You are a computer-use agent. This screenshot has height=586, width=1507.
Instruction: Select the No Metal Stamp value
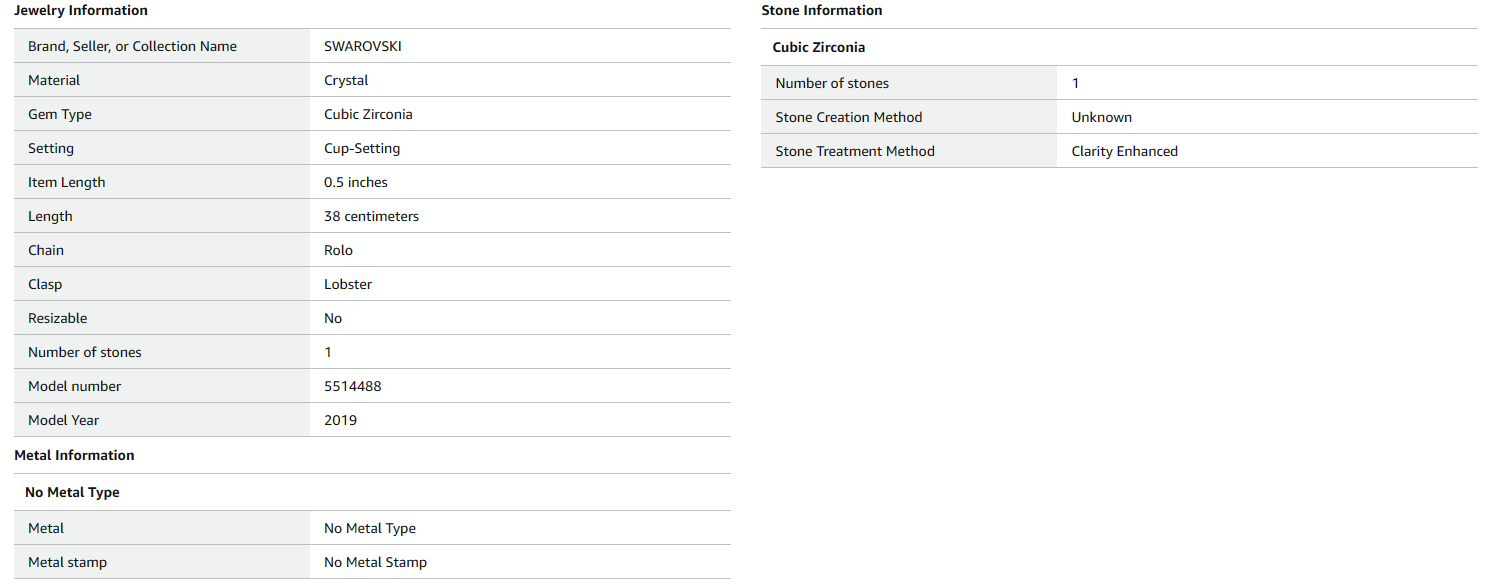point(375,562)
